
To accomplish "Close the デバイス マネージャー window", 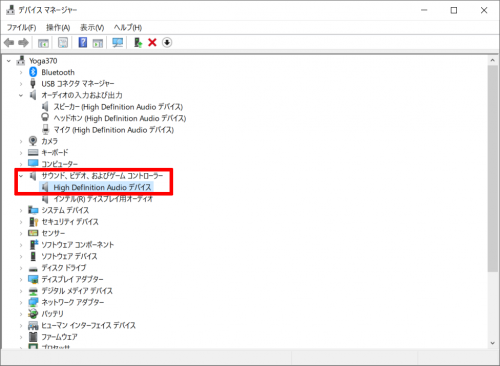I will [x=484, y=10].
